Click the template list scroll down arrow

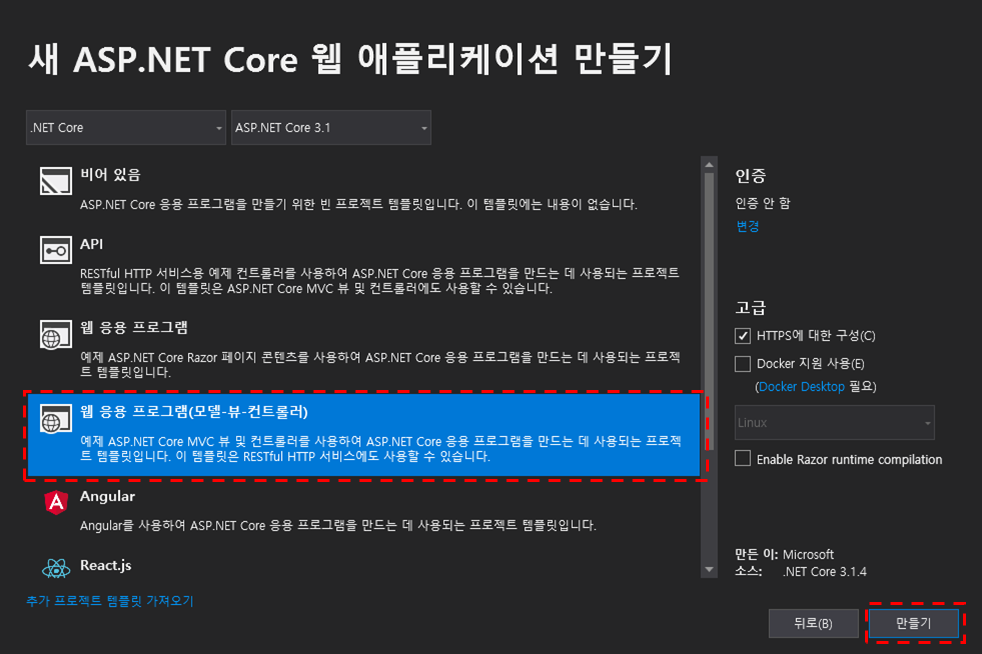click(709, 569)
